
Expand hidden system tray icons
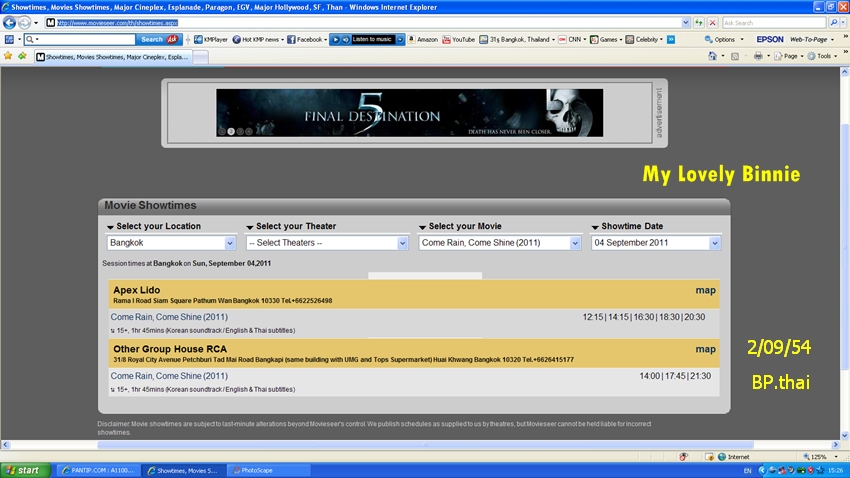pyautogui.click(x=762, y=470)
